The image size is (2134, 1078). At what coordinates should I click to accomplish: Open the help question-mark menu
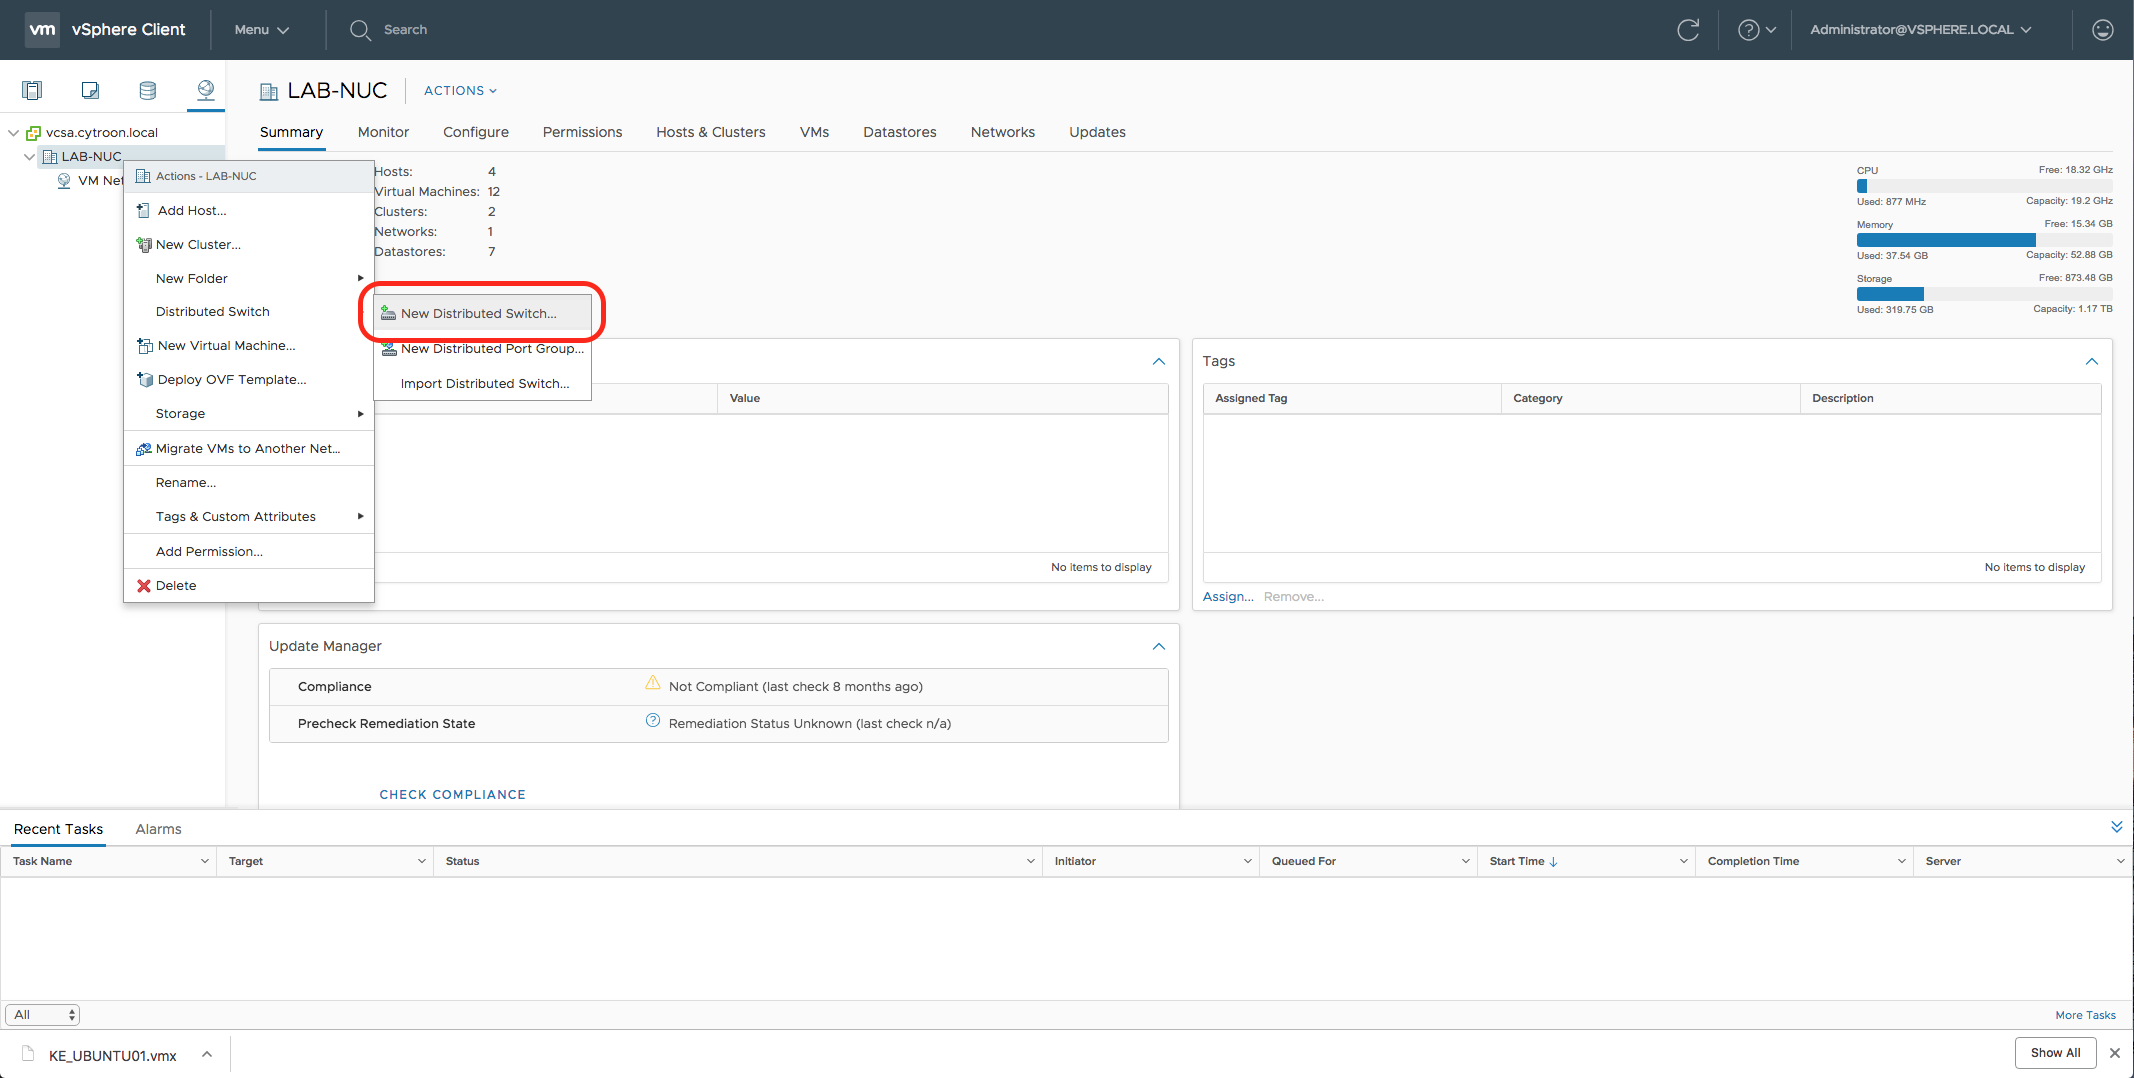(x=1757, y=30)
